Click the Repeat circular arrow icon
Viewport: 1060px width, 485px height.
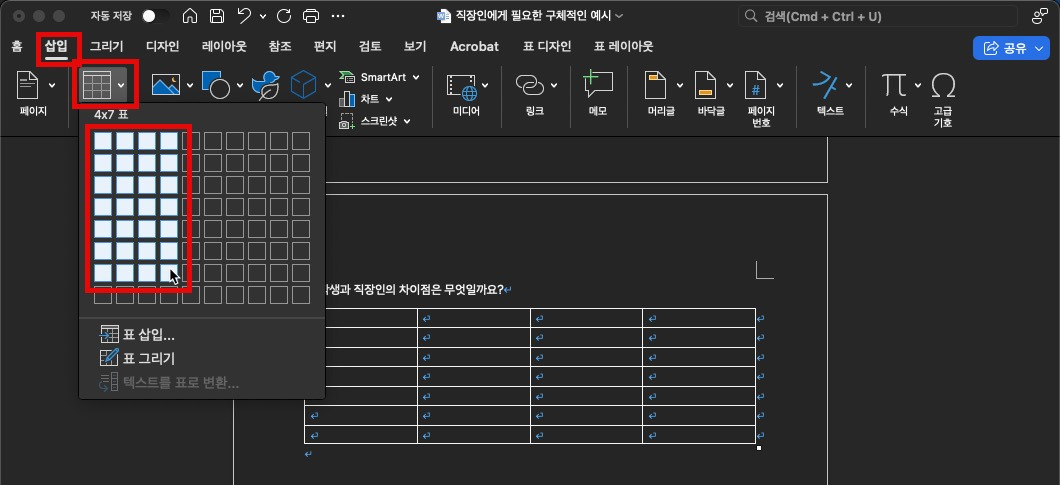[x=285, y=16]
